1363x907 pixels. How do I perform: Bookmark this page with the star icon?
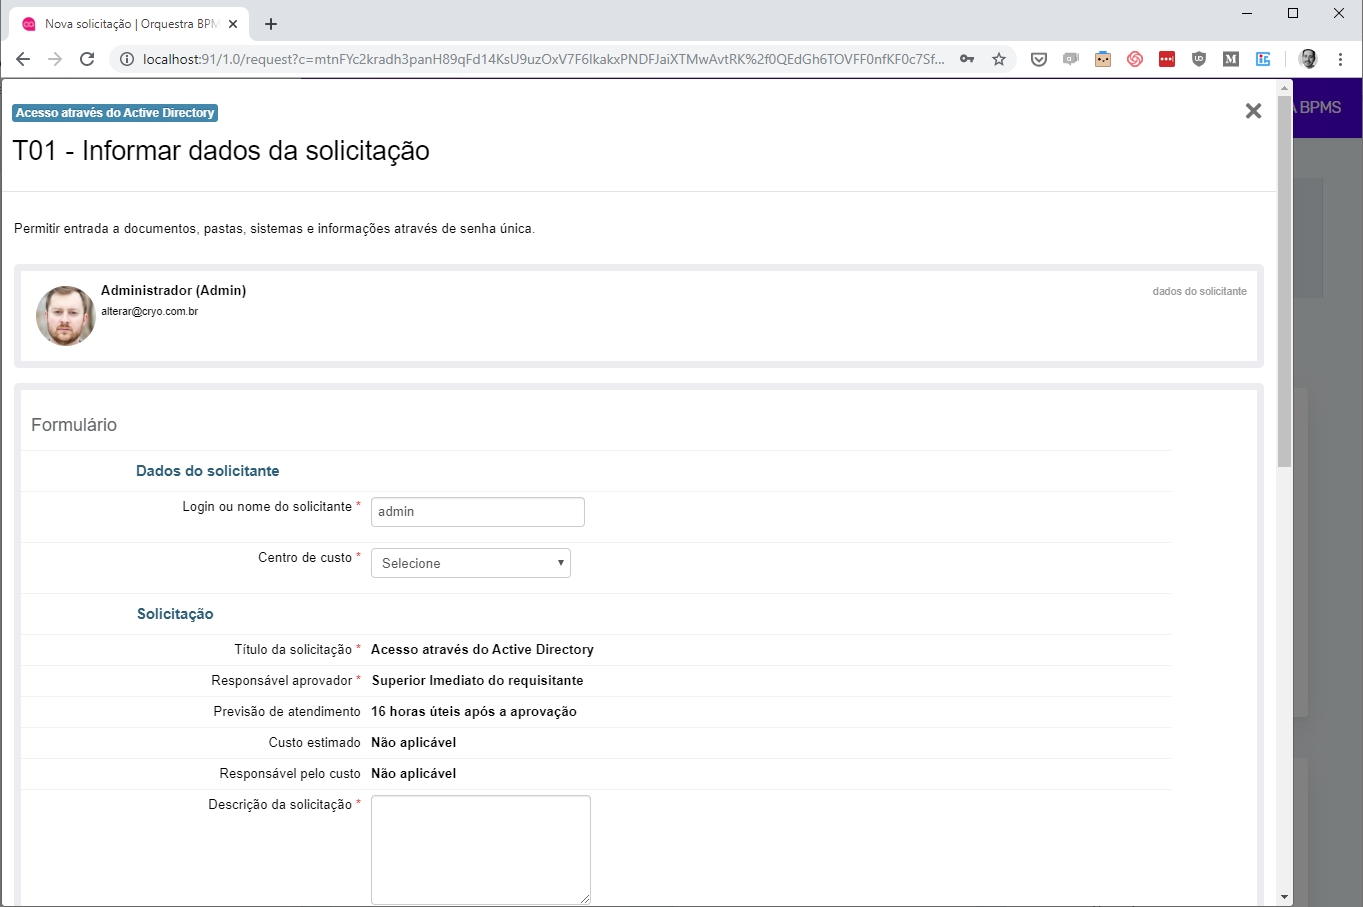tap(998, 59)
